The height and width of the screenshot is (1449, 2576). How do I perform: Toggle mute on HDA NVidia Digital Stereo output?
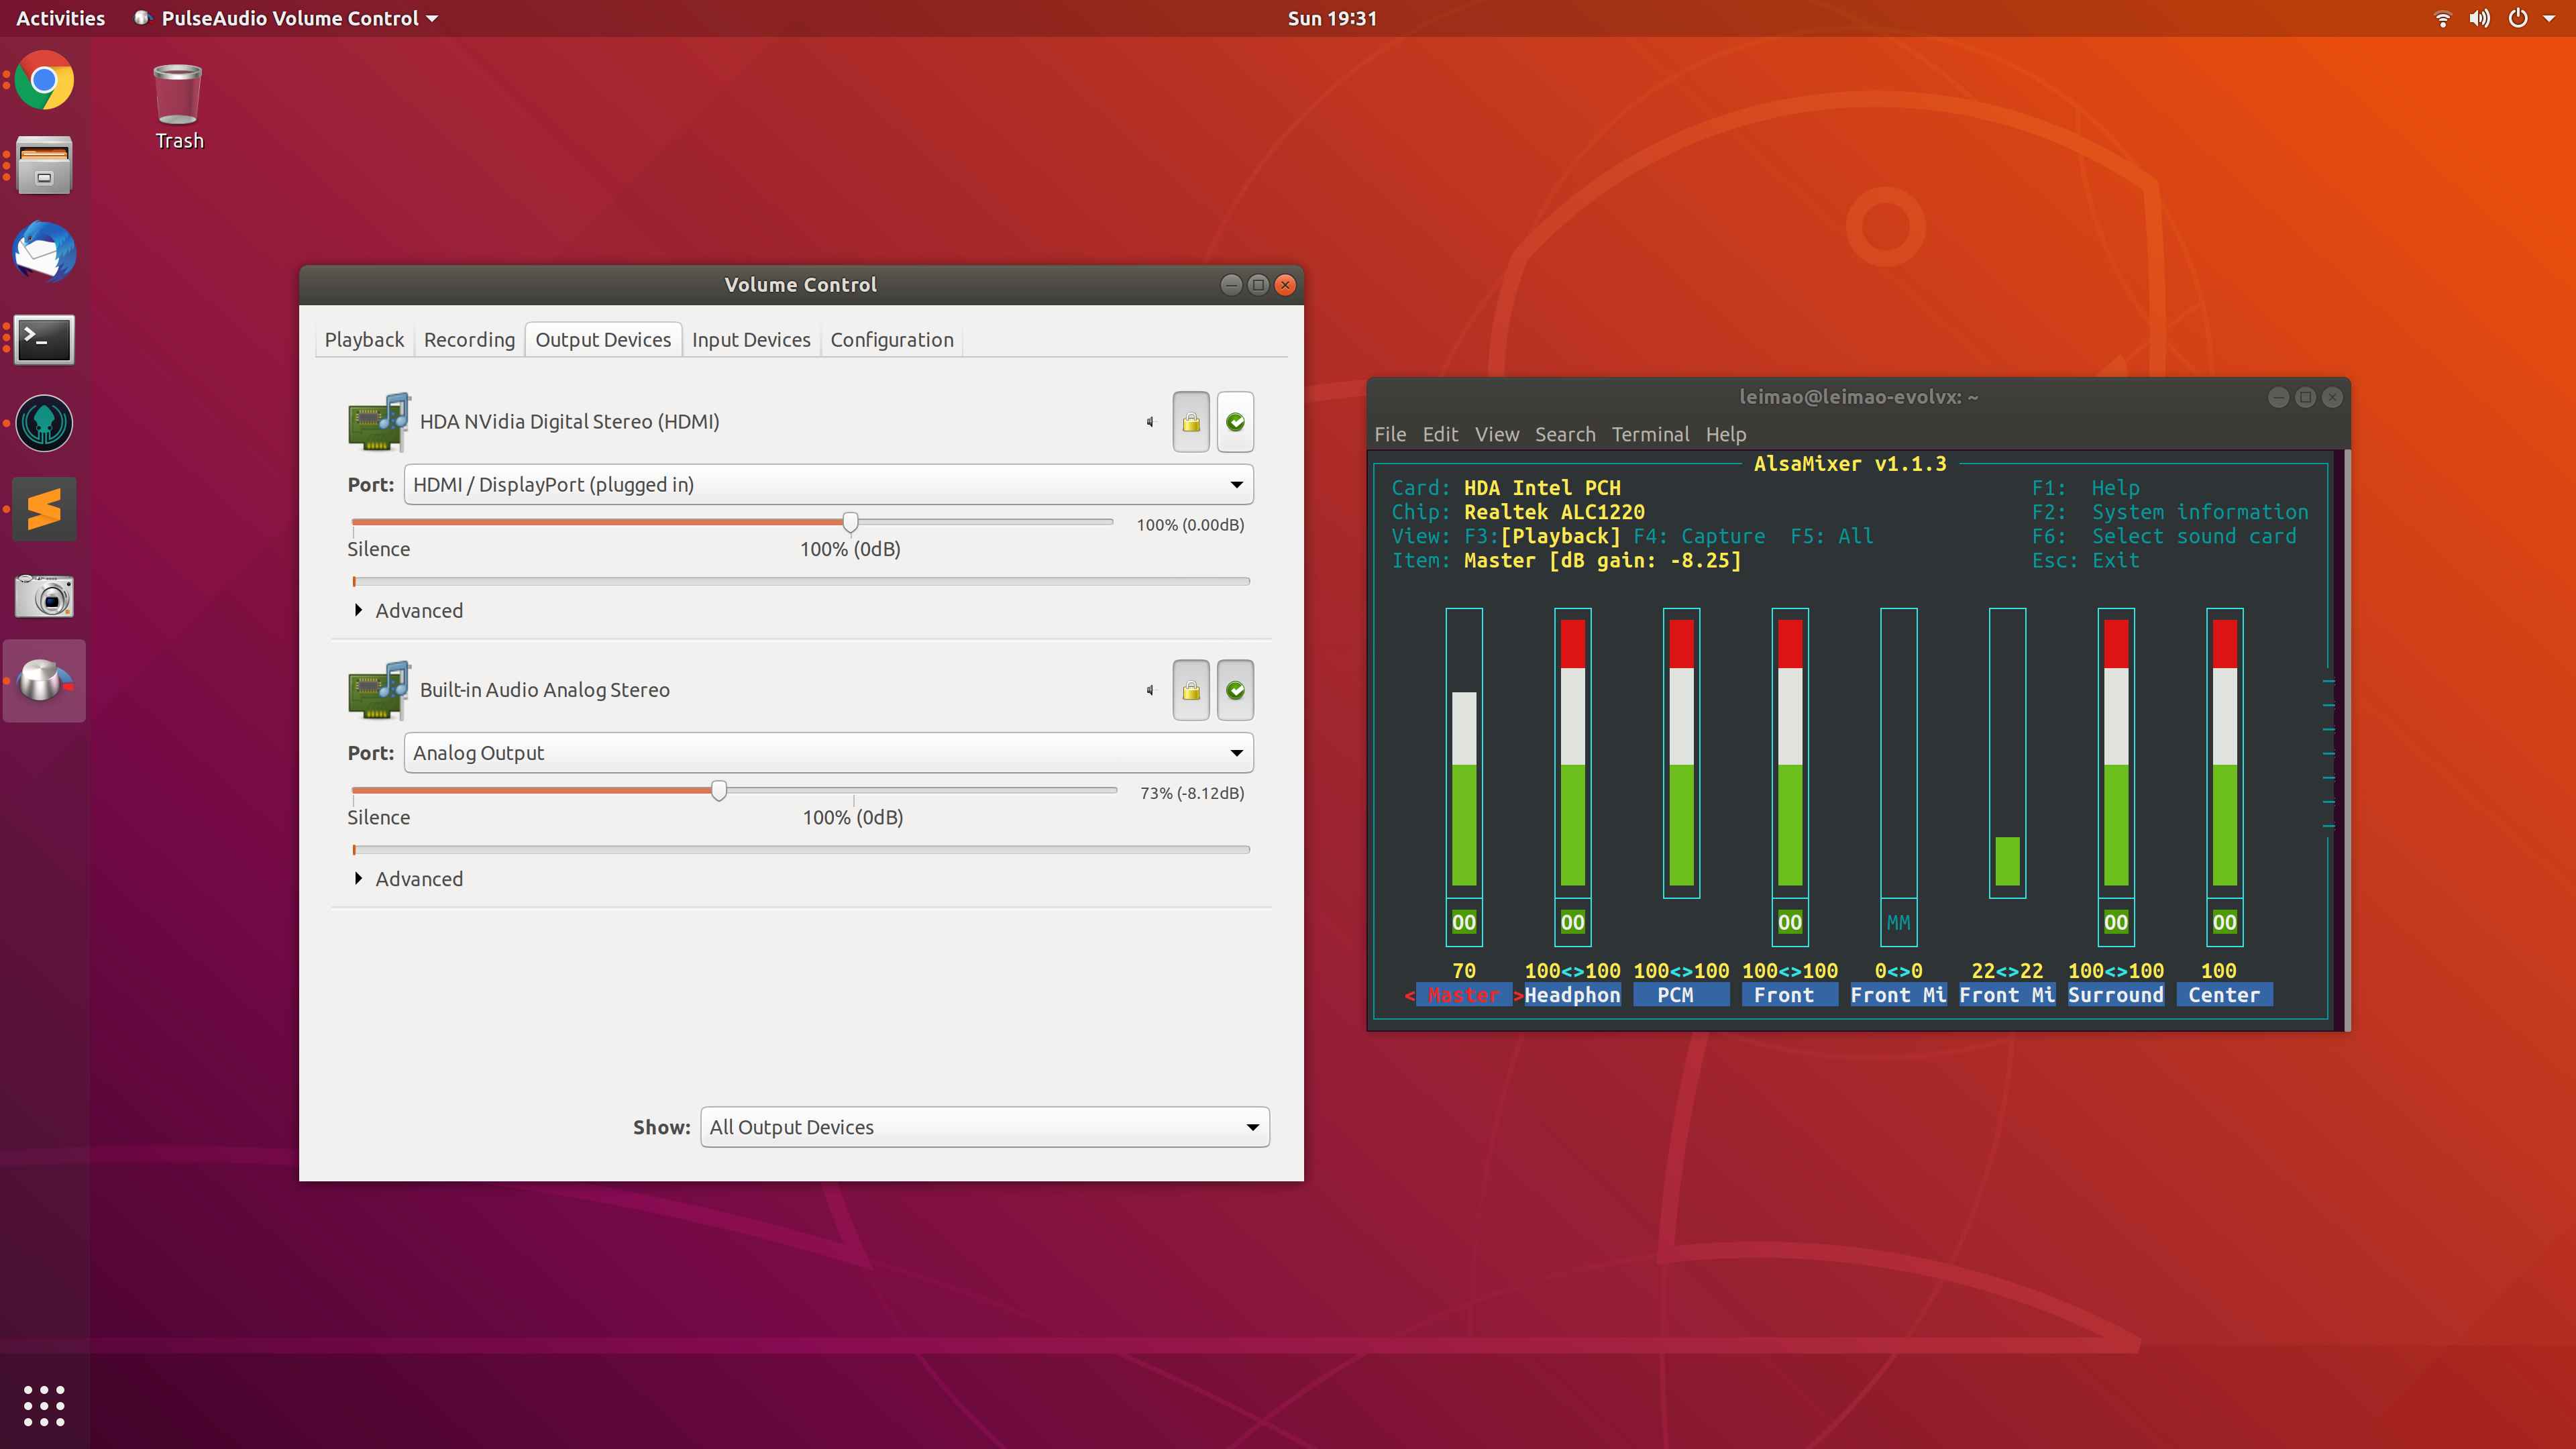1148,421
